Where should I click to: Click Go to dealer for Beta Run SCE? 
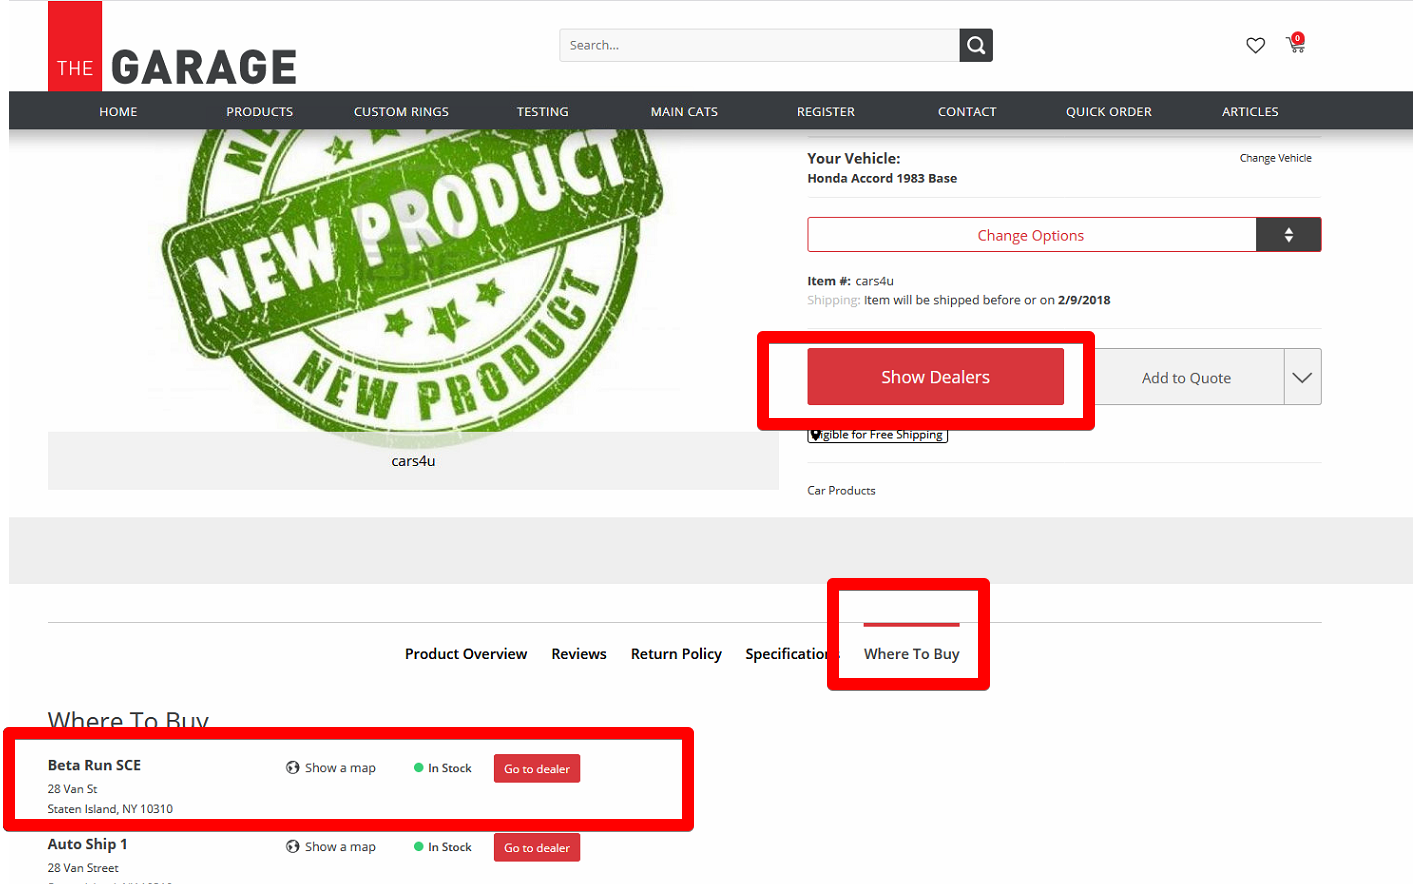point(537,769)
